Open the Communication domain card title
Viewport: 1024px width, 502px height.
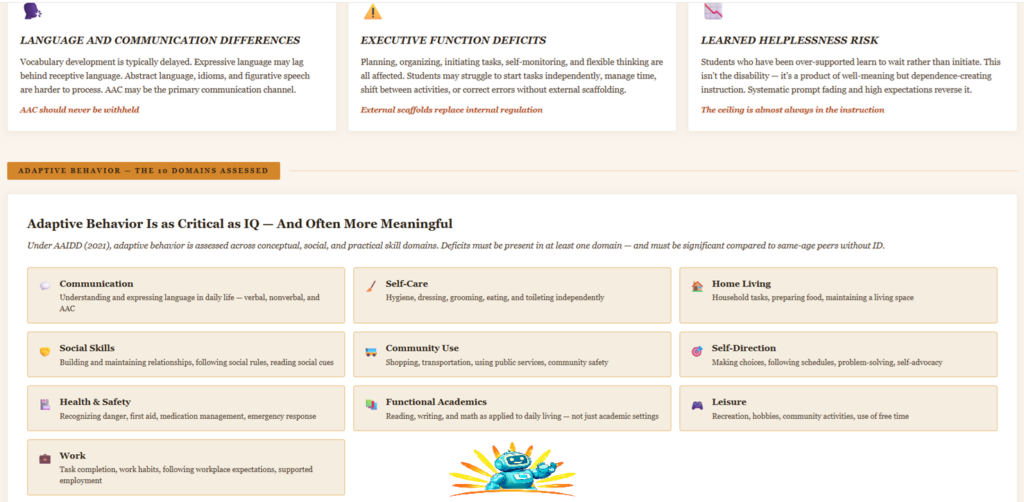tap(96, 284)
